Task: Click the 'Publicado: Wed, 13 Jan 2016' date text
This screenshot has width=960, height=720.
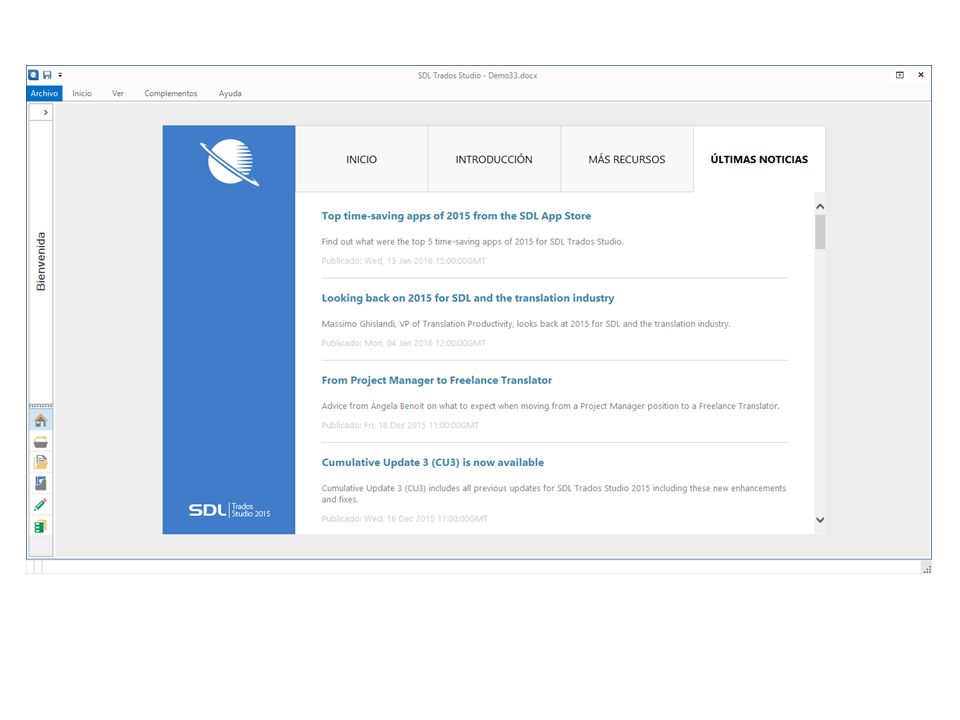Action: click(403, 261)
